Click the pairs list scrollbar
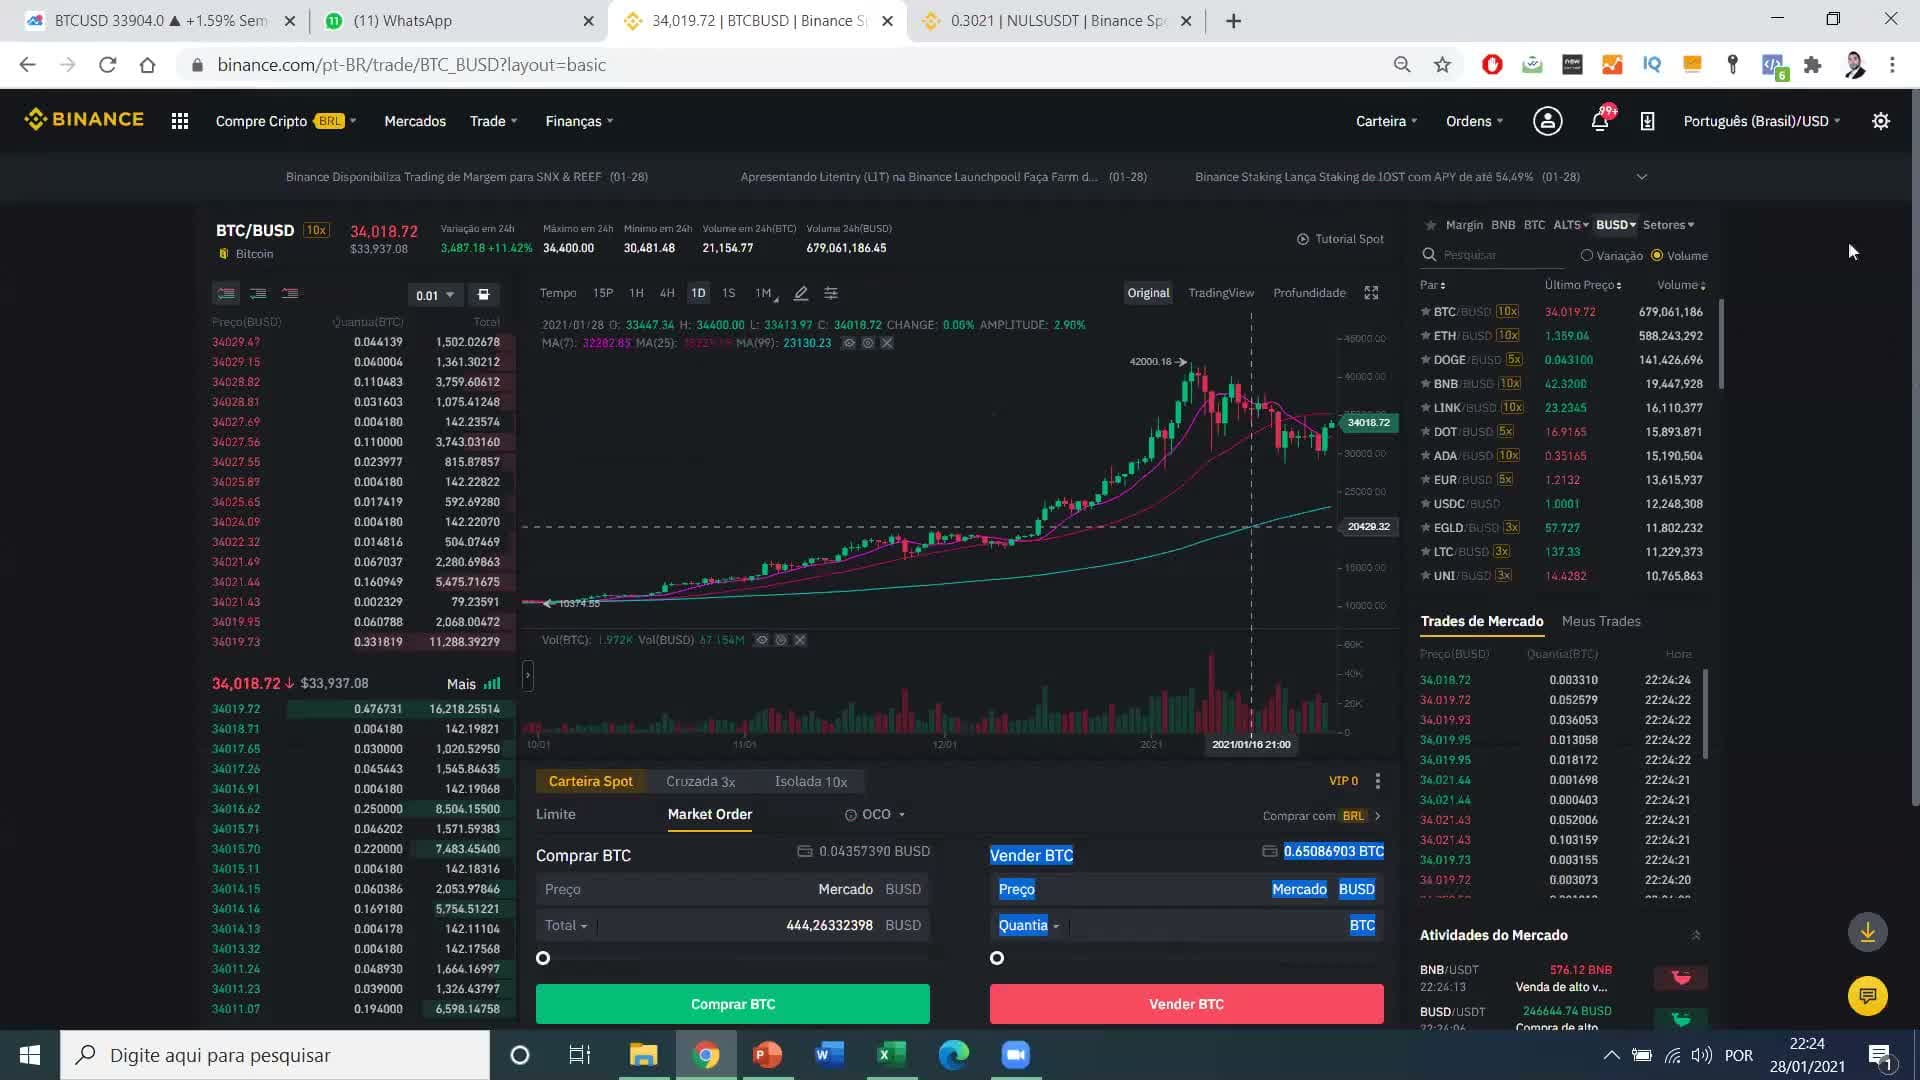This screenshot has width=1920, height=1080. coord(1721,345)
